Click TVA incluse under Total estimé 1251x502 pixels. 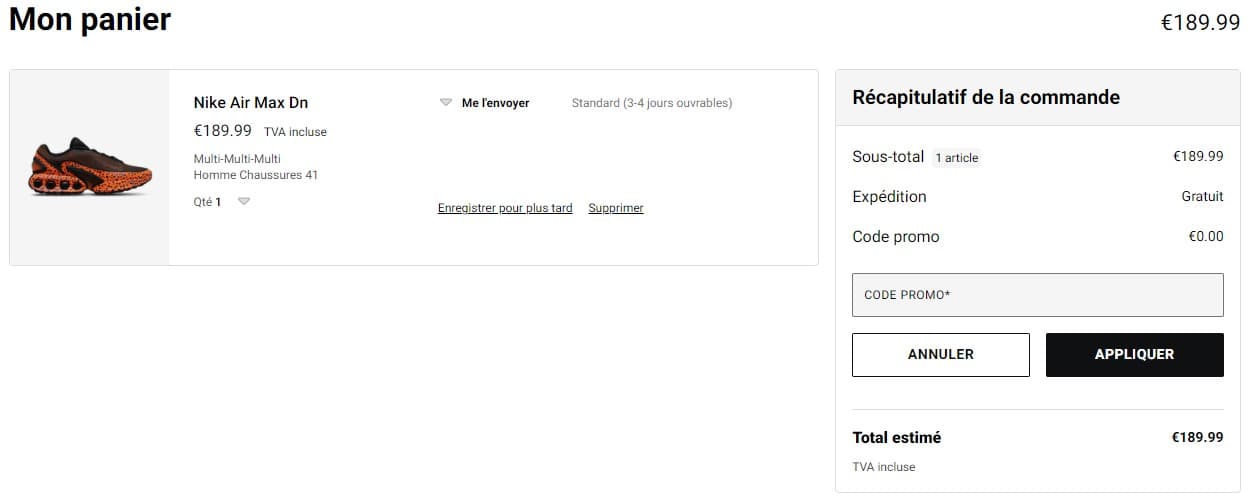click(x=884, y=467)
